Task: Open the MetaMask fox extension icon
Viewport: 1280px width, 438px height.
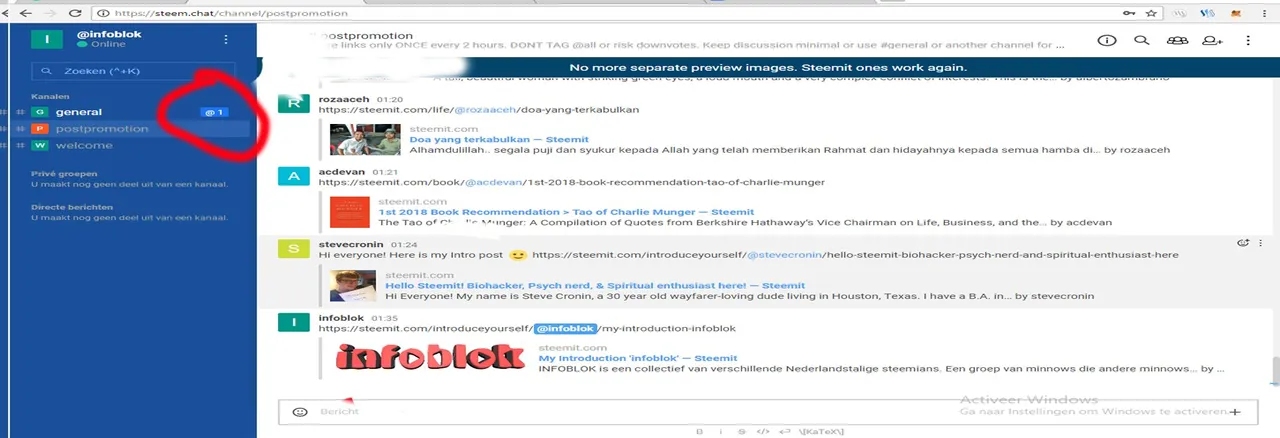Action: 1236,13
